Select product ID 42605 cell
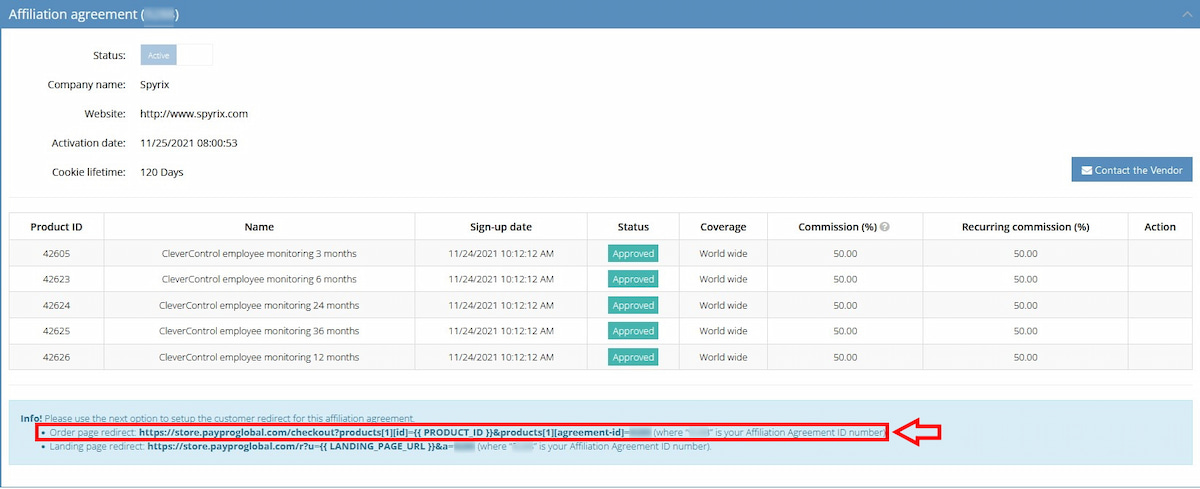This screenshot has height=489, width=1200. (56, 253)
